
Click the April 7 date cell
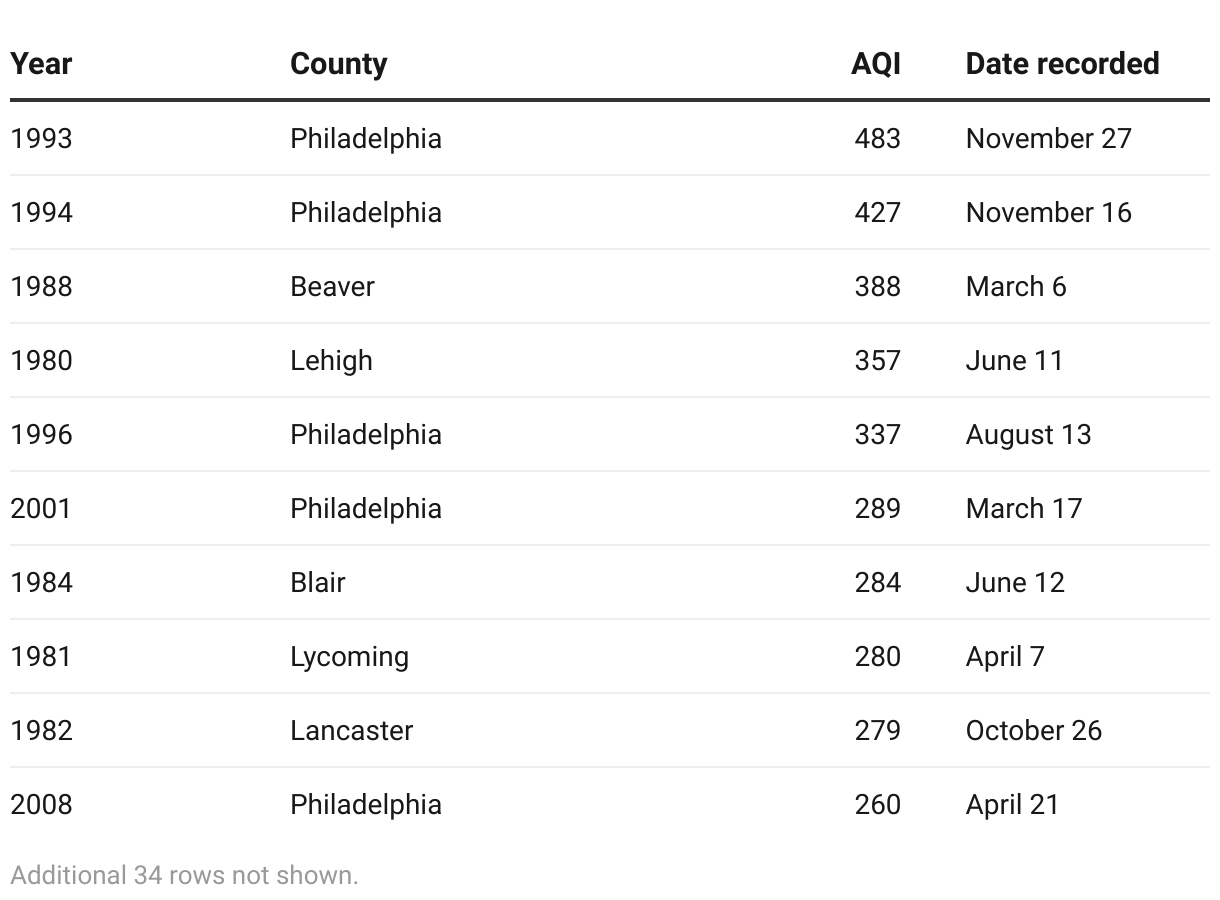[1004, 656]
